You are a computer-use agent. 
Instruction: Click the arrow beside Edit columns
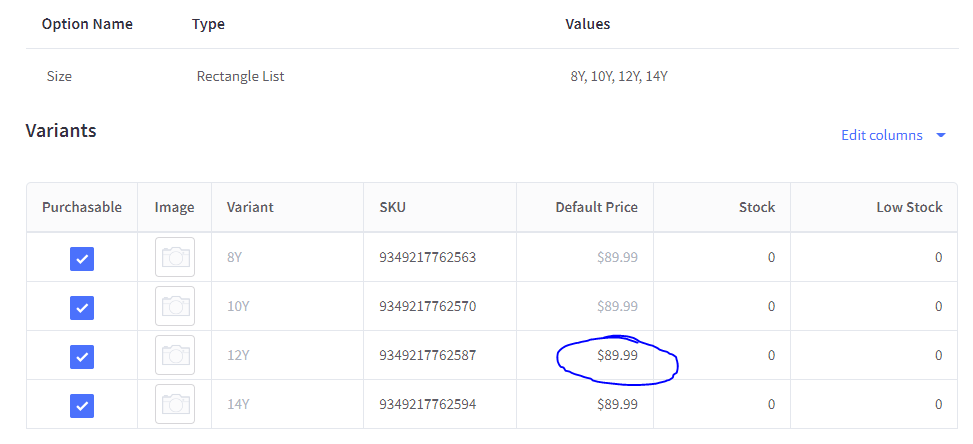coord(940,135)
